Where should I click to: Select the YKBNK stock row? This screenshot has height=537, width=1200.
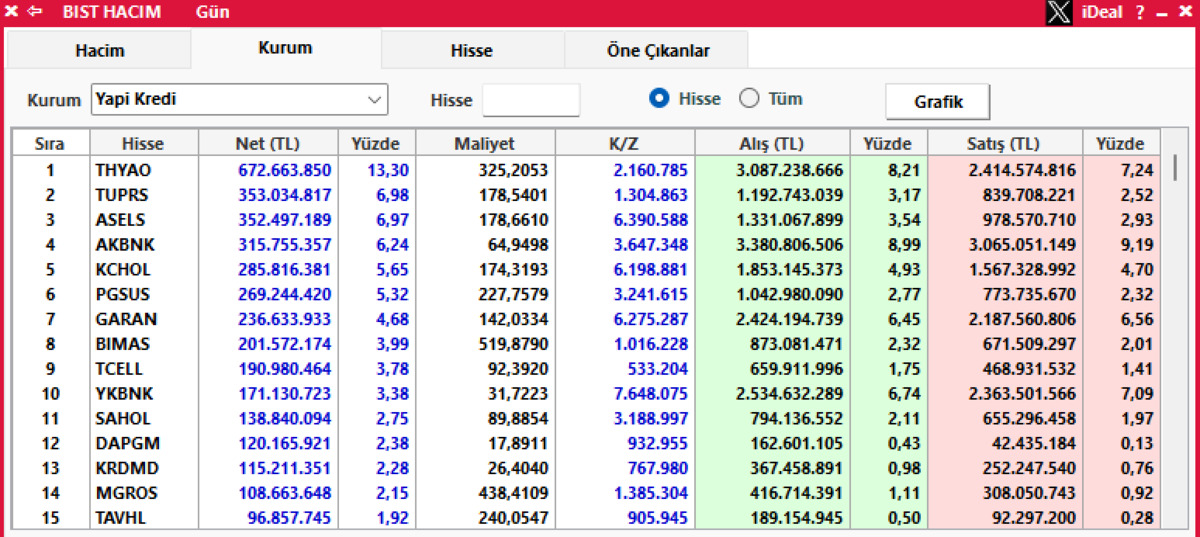tap(586, 393)
